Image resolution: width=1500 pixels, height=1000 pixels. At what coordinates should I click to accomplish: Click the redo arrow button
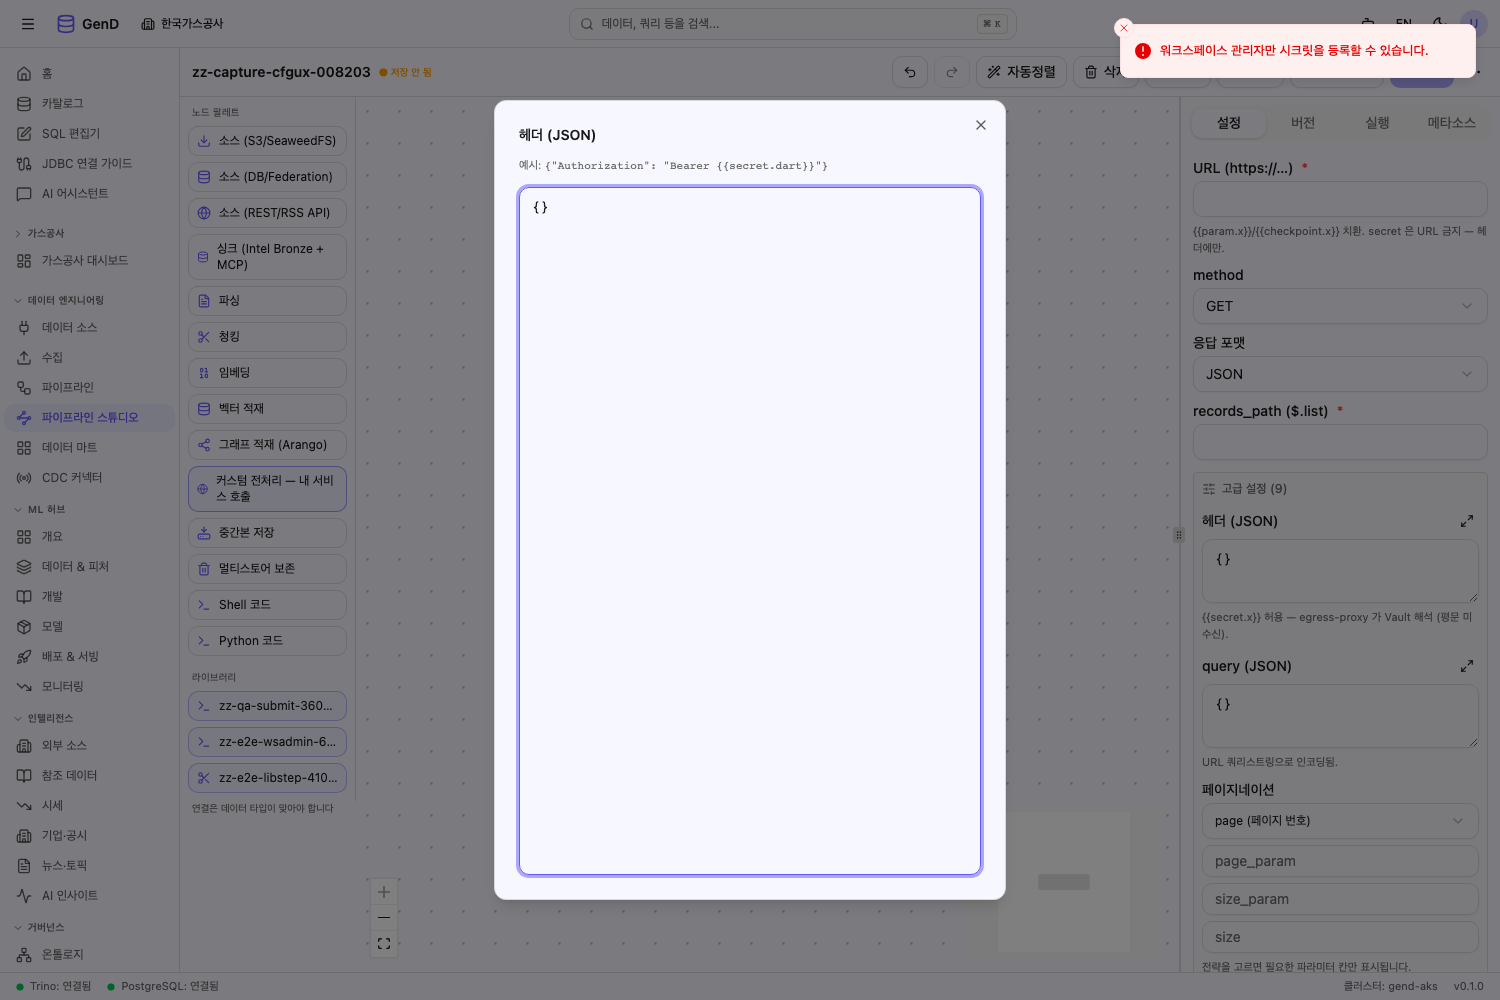952,72
